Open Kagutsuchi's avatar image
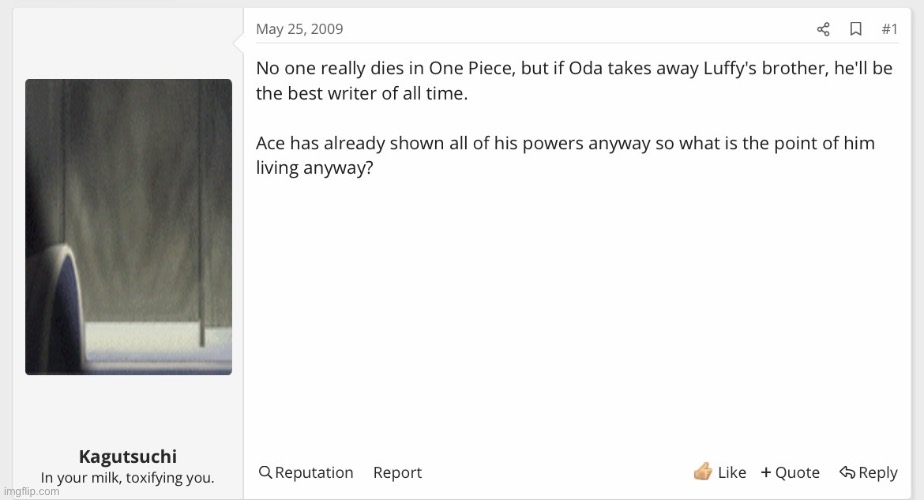Viewport: 924px width, 500px height. [128, 227]
